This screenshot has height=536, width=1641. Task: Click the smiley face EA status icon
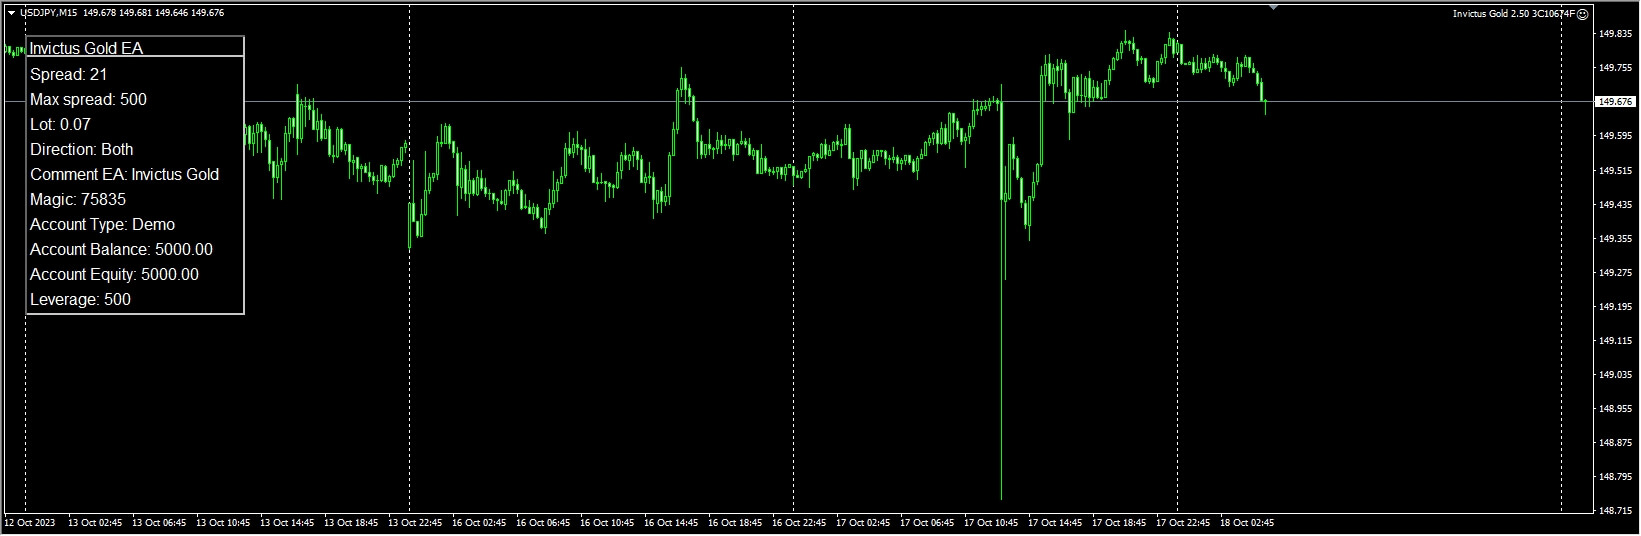coord(1583,14)
